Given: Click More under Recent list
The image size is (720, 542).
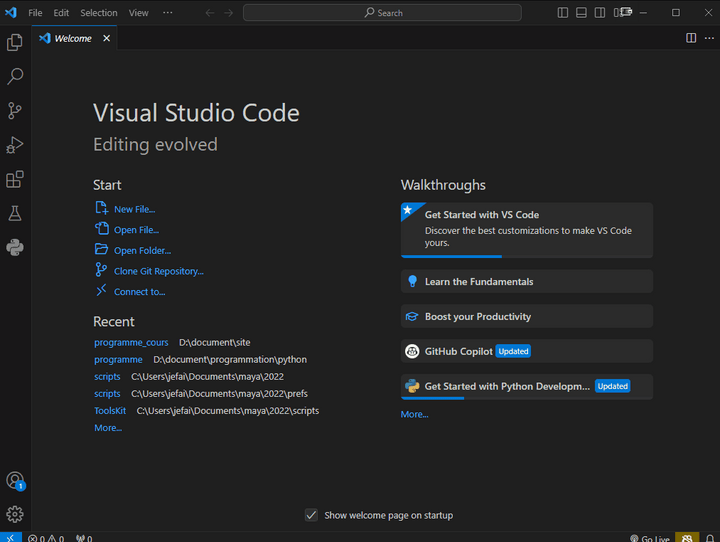Looking at the screenshot, I should click(x=108, y=428).
